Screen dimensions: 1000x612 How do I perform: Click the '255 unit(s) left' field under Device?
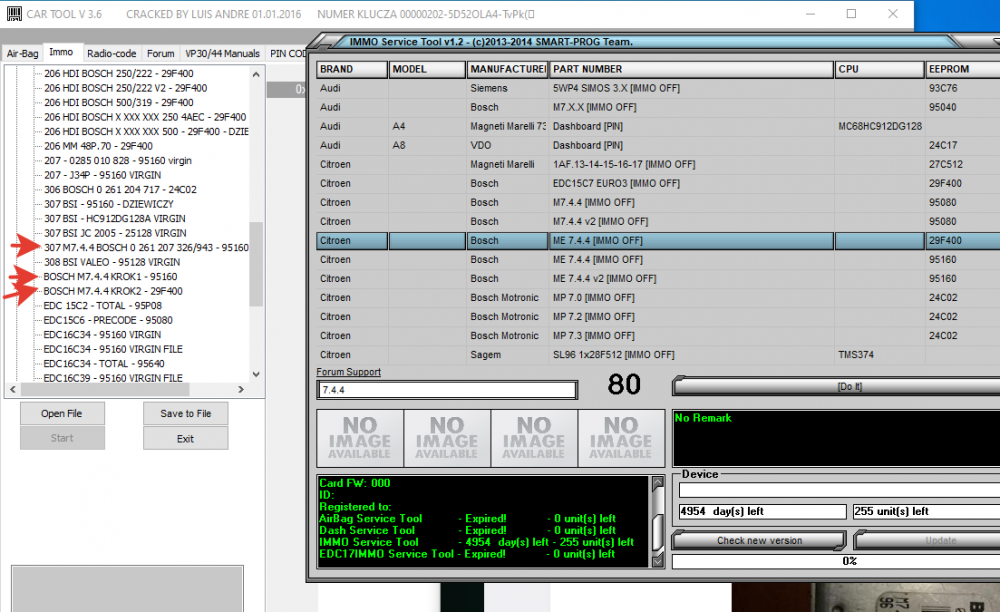(926, 511)
